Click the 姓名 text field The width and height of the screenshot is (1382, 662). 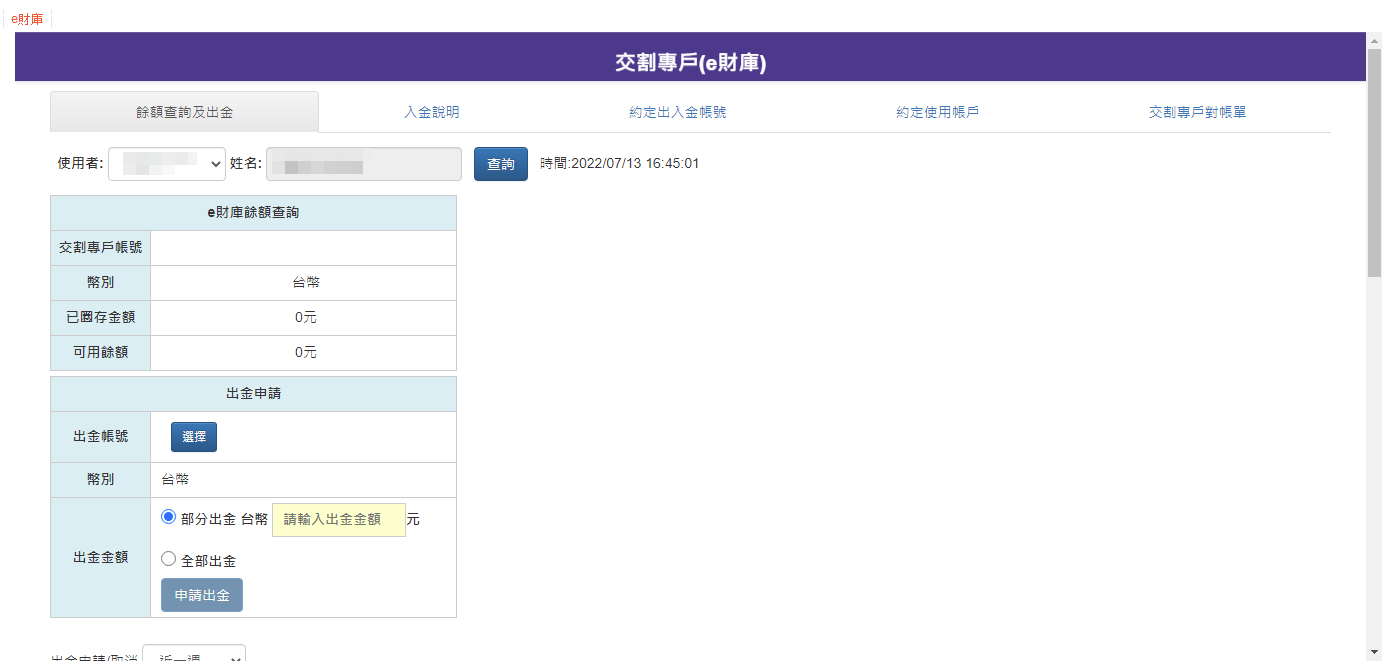(363, 164)
